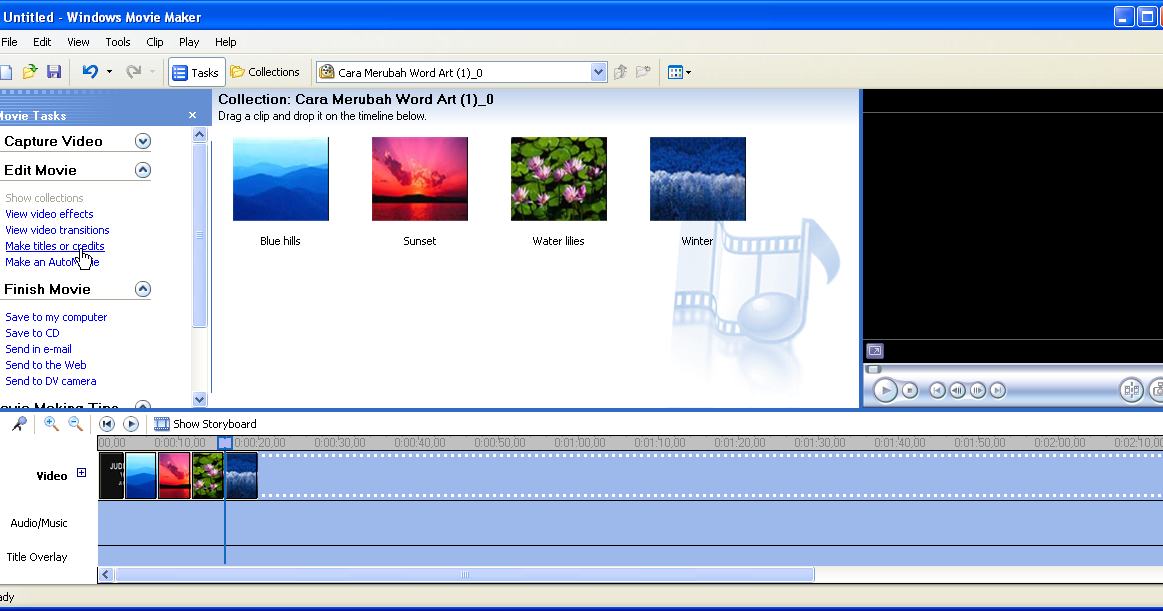Screen dimensions: 1163x611
Task: Select Water lilies clip on timeline
Action: pos(208,475)
